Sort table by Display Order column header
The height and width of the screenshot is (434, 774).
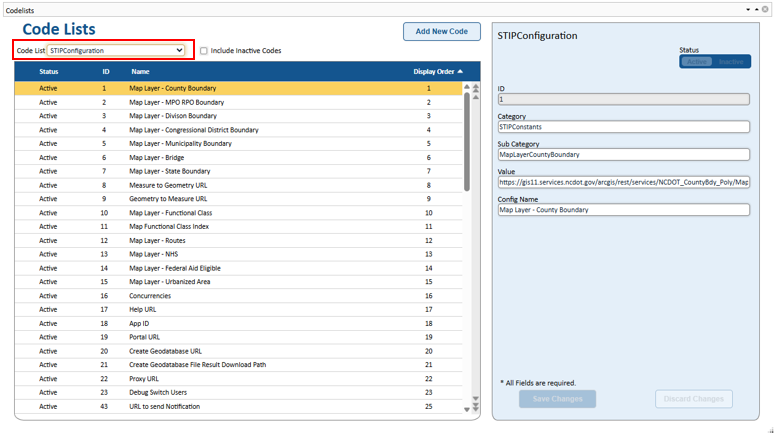tap(433, 72)
